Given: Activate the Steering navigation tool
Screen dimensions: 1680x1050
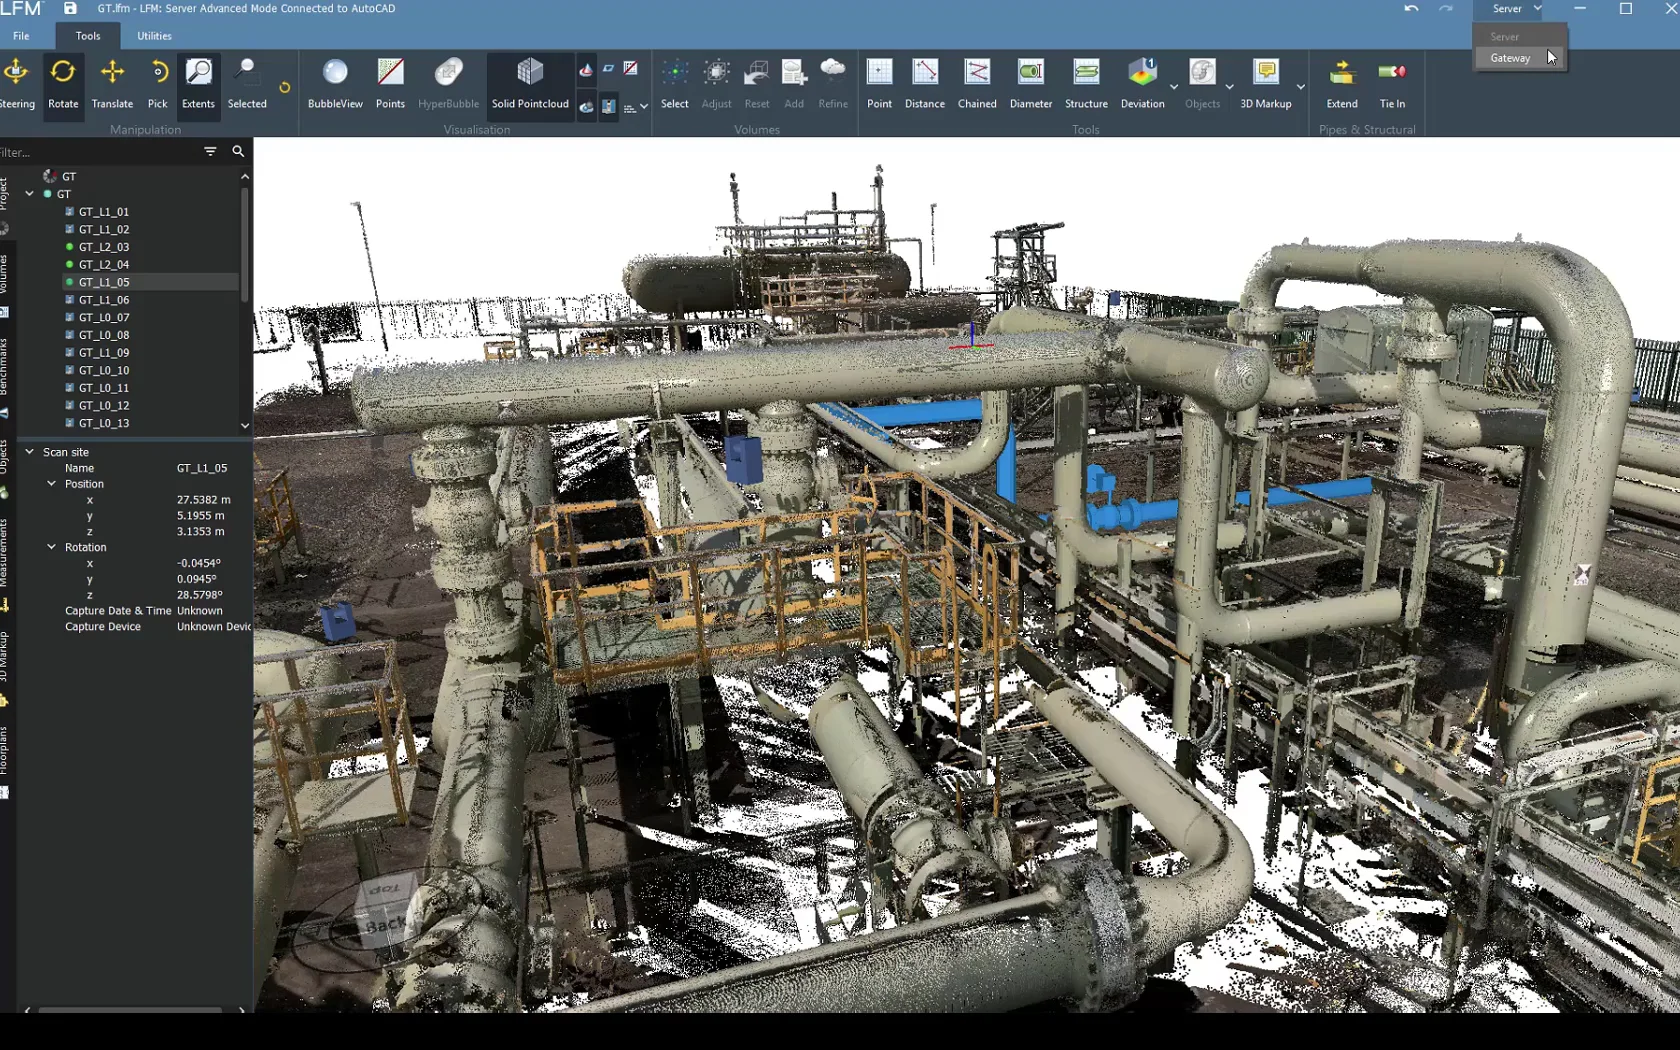Looking at the screenshot, I should tap(16, 84).
